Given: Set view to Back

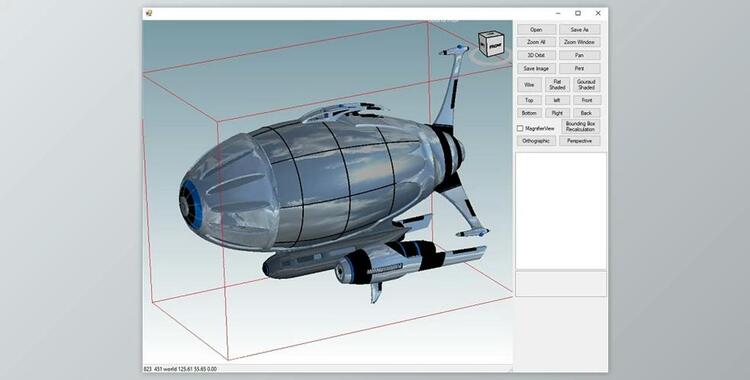Looking at the screenshot, I should pyautogui.click(x=586, y=113).
